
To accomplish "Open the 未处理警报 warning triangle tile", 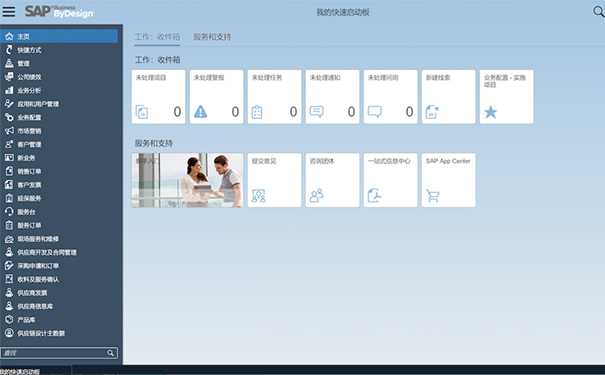I will tap(216, 97).
